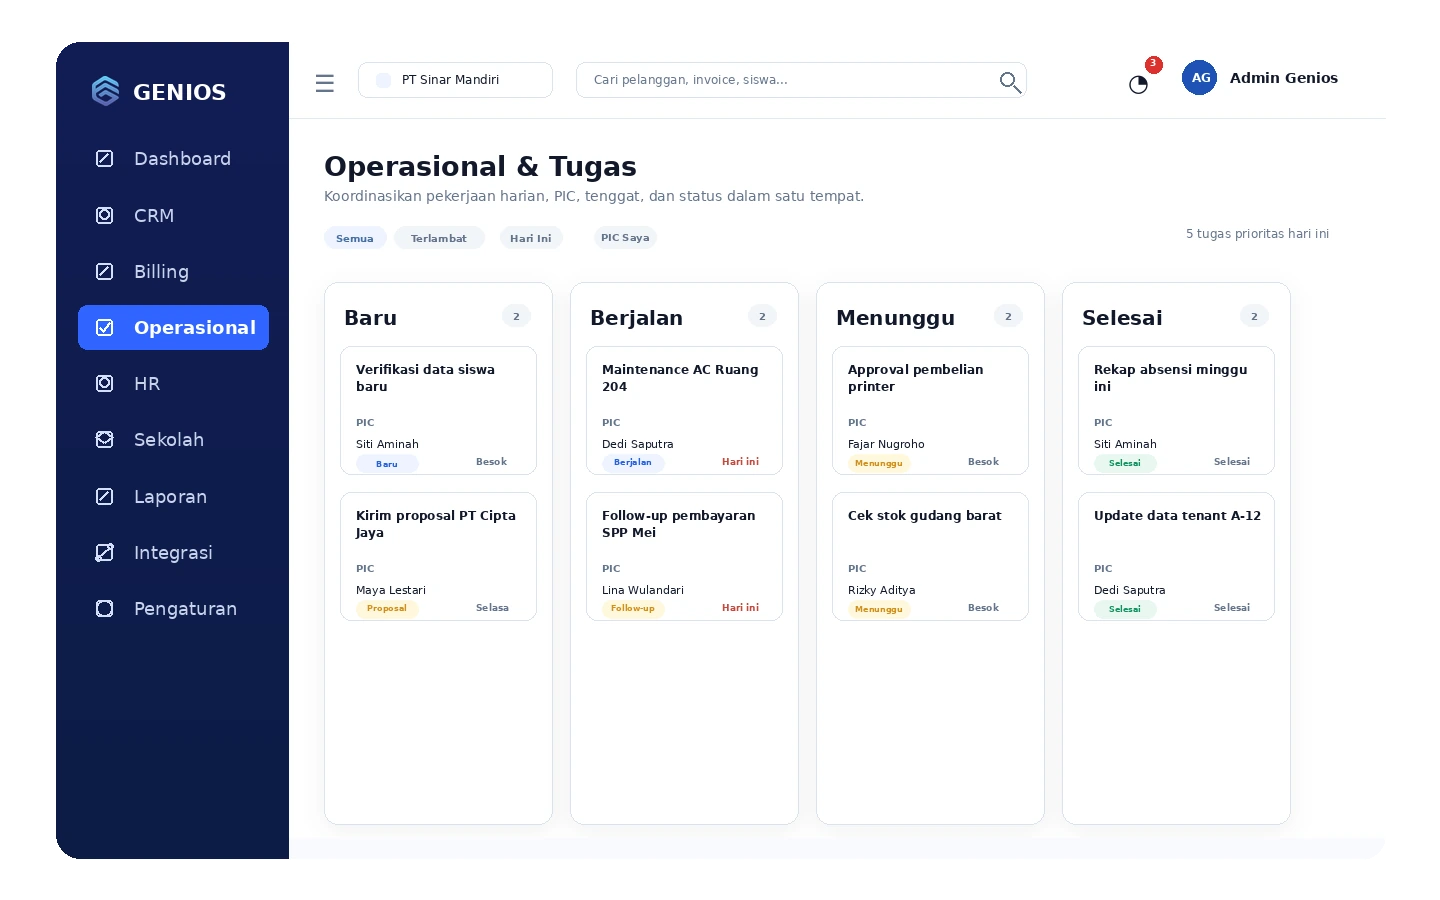Go to the Dashboard menu item
The width and height of the screenshot is (1440, 900).
coord(173,159)
